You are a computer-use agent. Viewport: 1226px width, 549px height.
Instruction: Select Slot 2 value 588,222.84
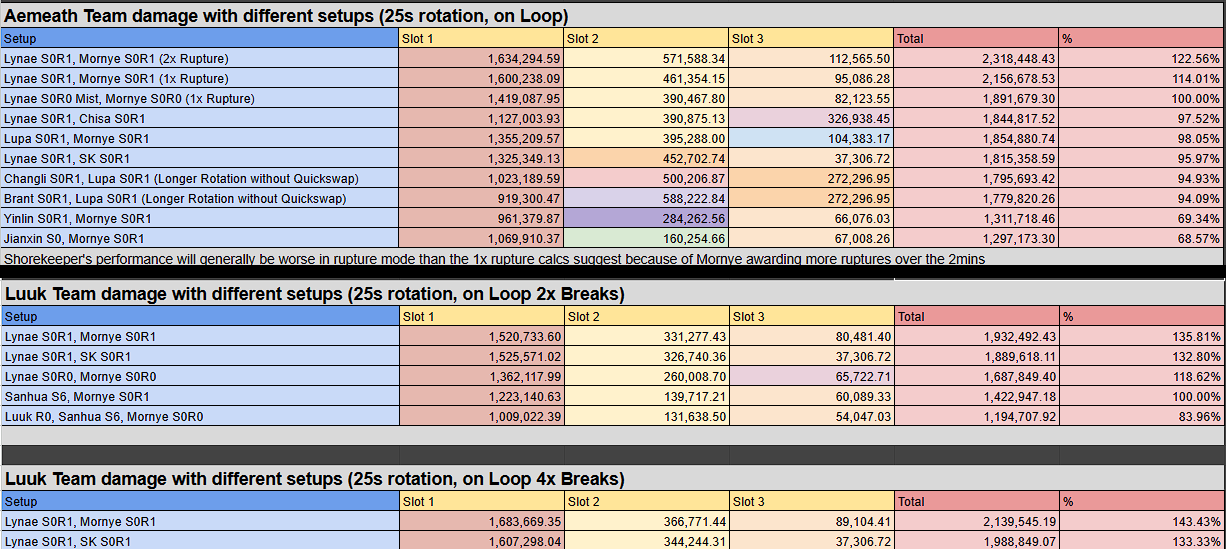click(646, 199)
